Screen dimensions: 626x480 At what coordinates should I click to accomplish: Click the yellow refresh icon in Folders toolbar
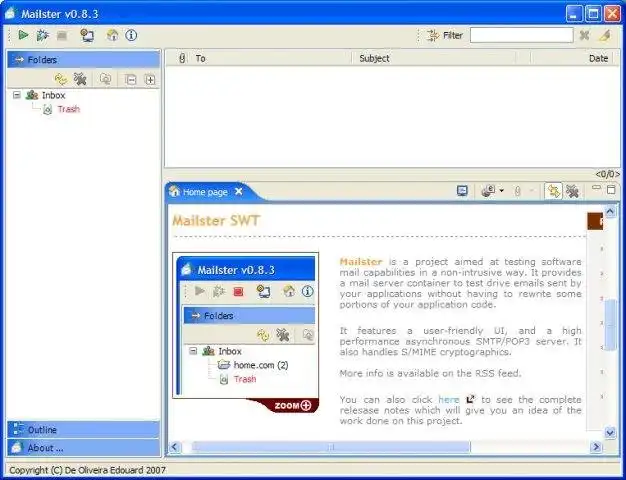61,79
